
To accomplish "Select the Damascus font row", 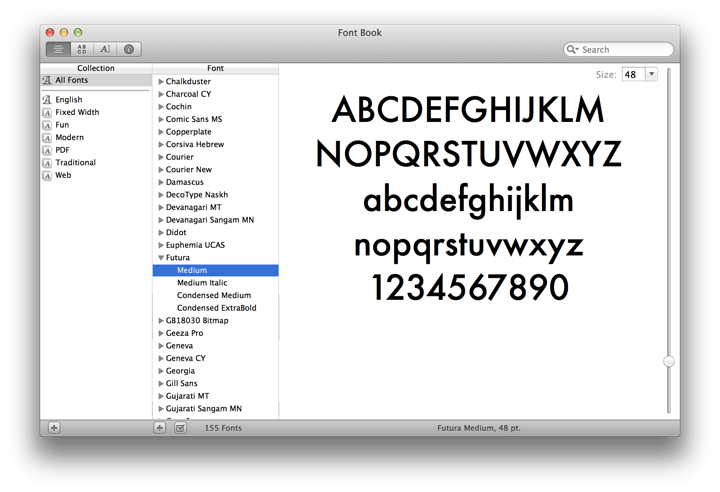I will pyautogui.click(x=215, y=182).
